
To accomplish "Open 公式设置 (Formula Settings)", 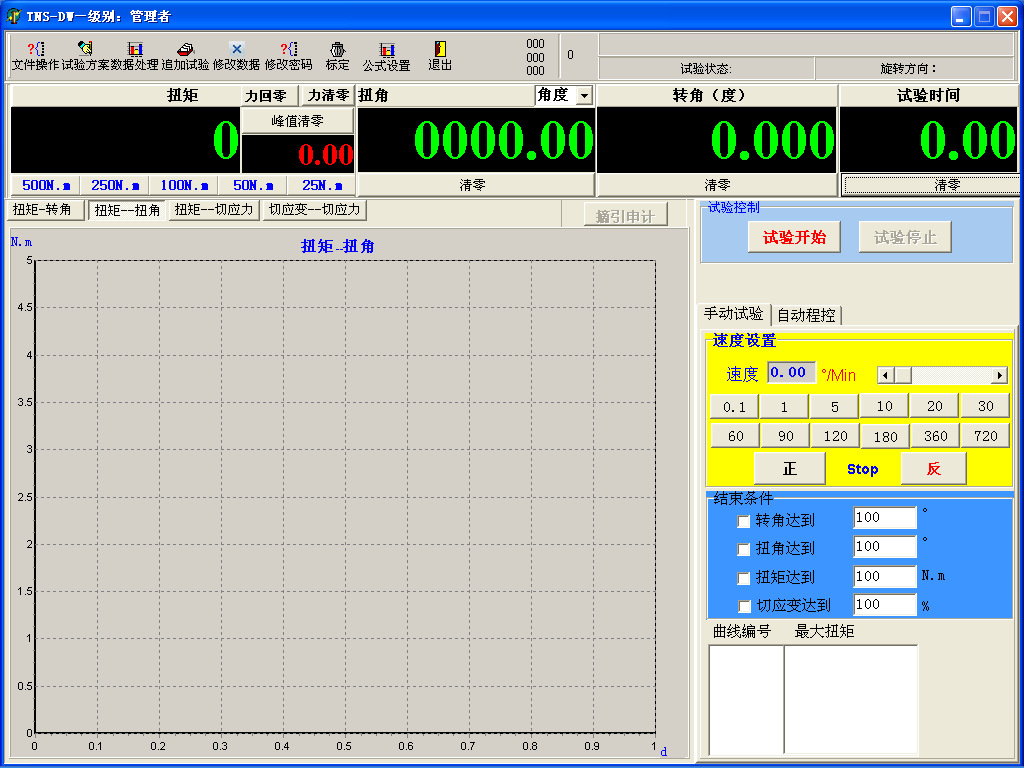I will [386, 56].
